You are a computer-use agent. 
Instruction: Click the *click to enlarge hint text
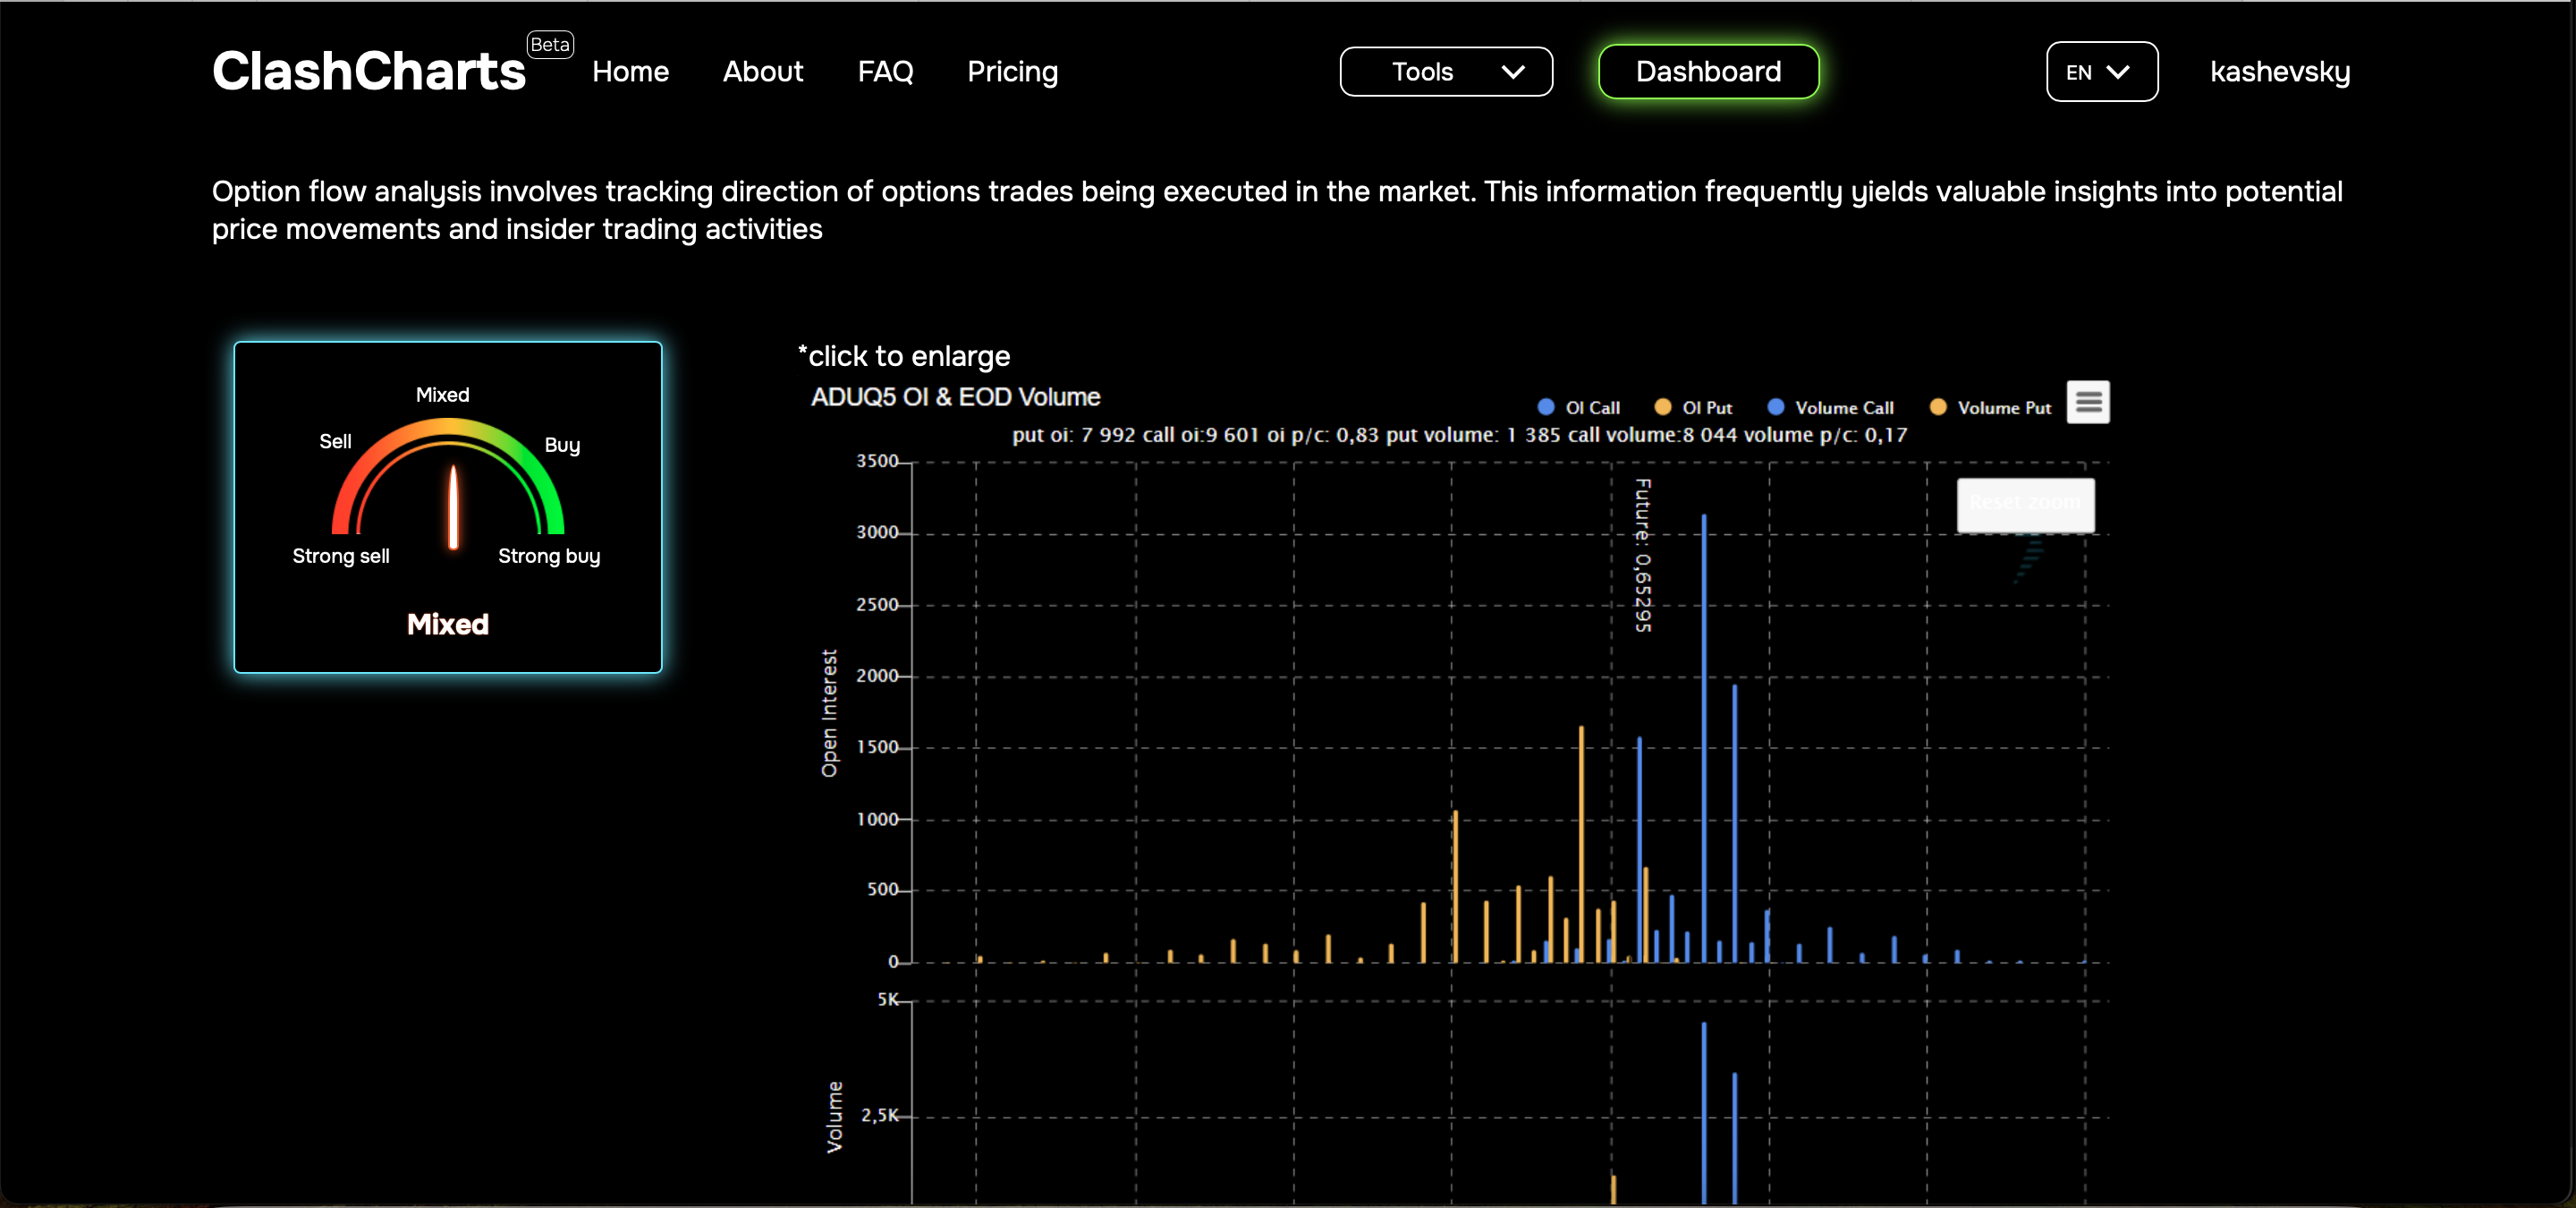[x=904, y=356]
